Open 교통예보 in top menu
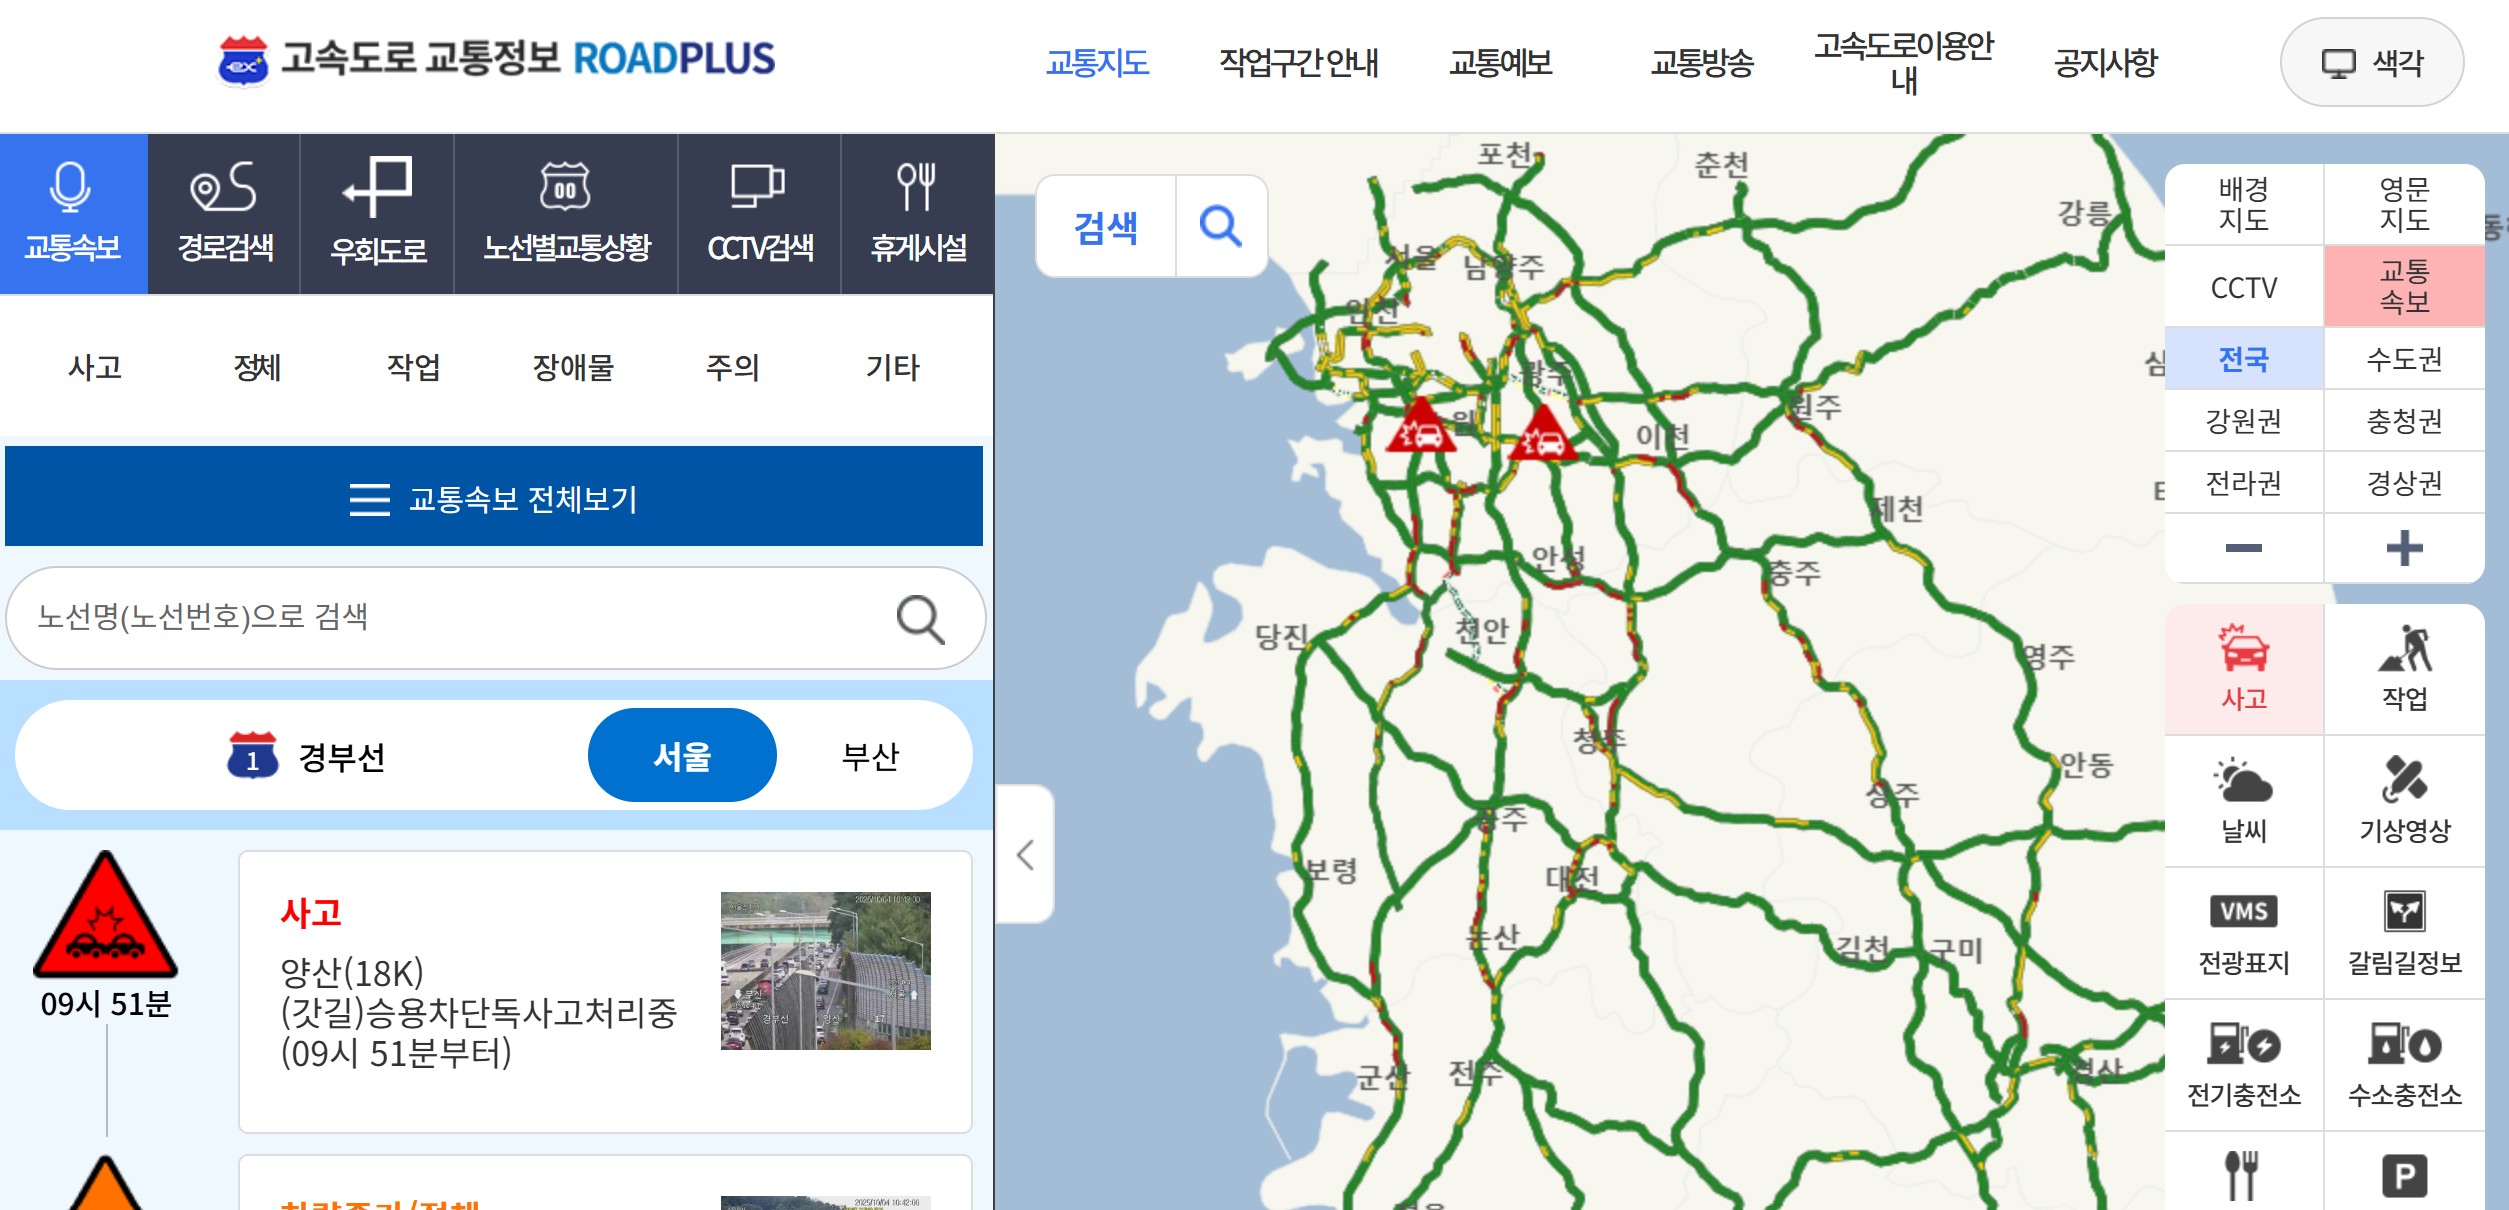The image size is (2509, 1210). 1500,63
